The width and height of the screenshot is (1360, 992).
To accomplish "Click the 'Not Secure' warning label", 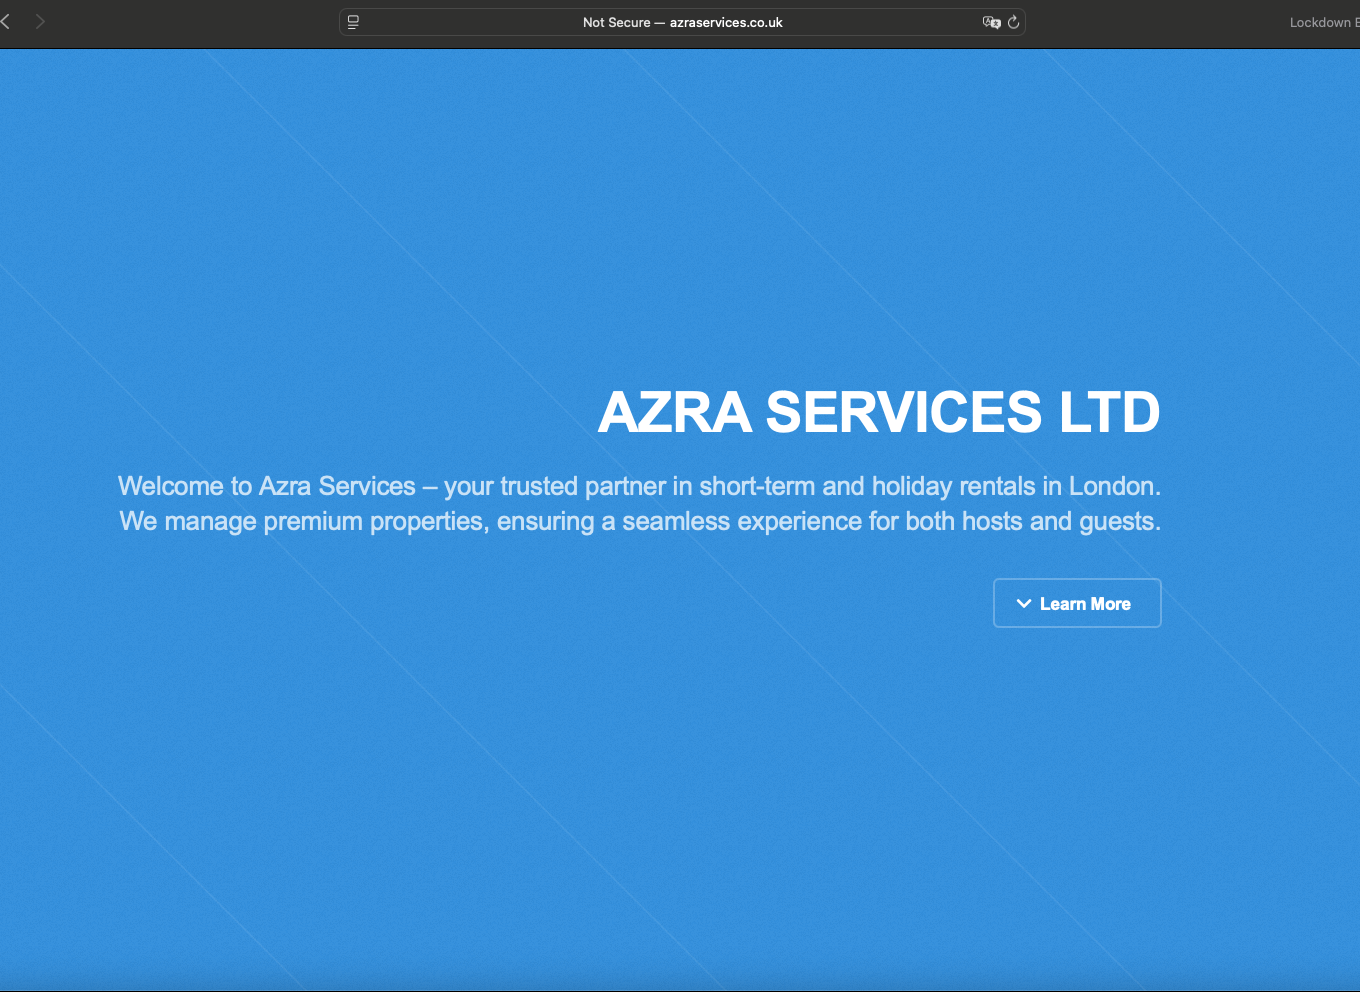I will 616,22.
